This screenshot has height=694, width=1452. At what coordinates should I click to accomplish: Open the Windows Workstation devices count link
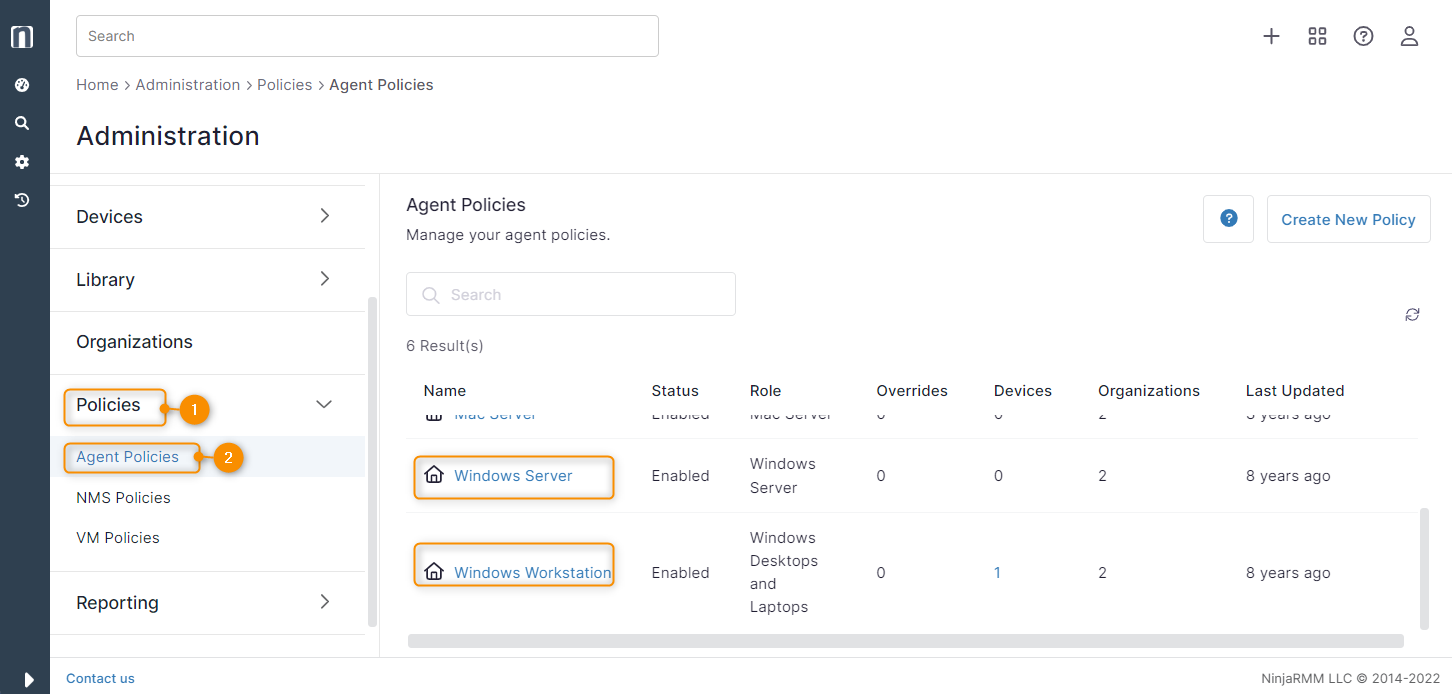997,572
